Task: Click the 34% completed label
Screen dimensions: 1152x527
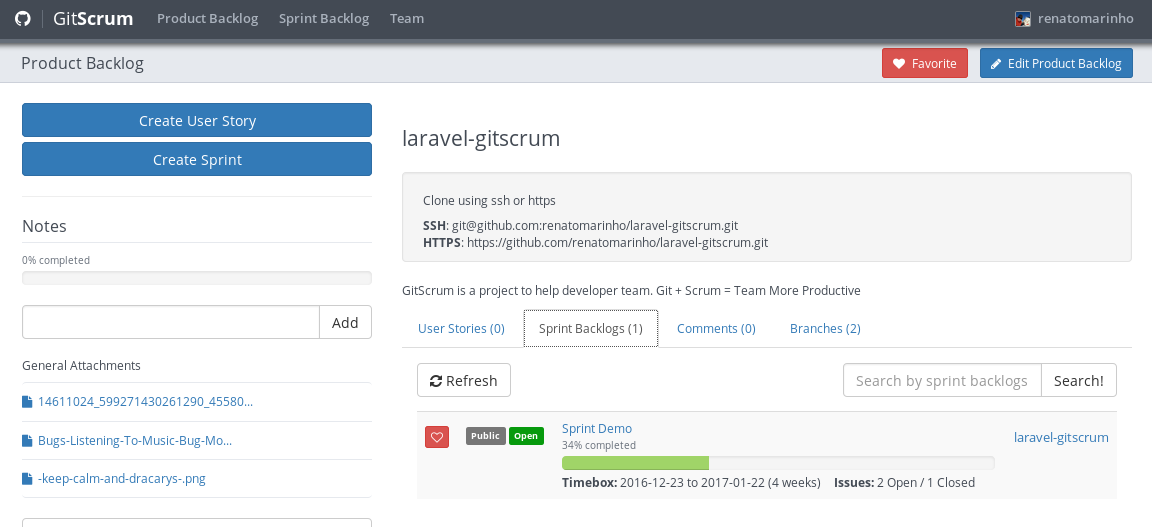Action: (x=599, y=445)
